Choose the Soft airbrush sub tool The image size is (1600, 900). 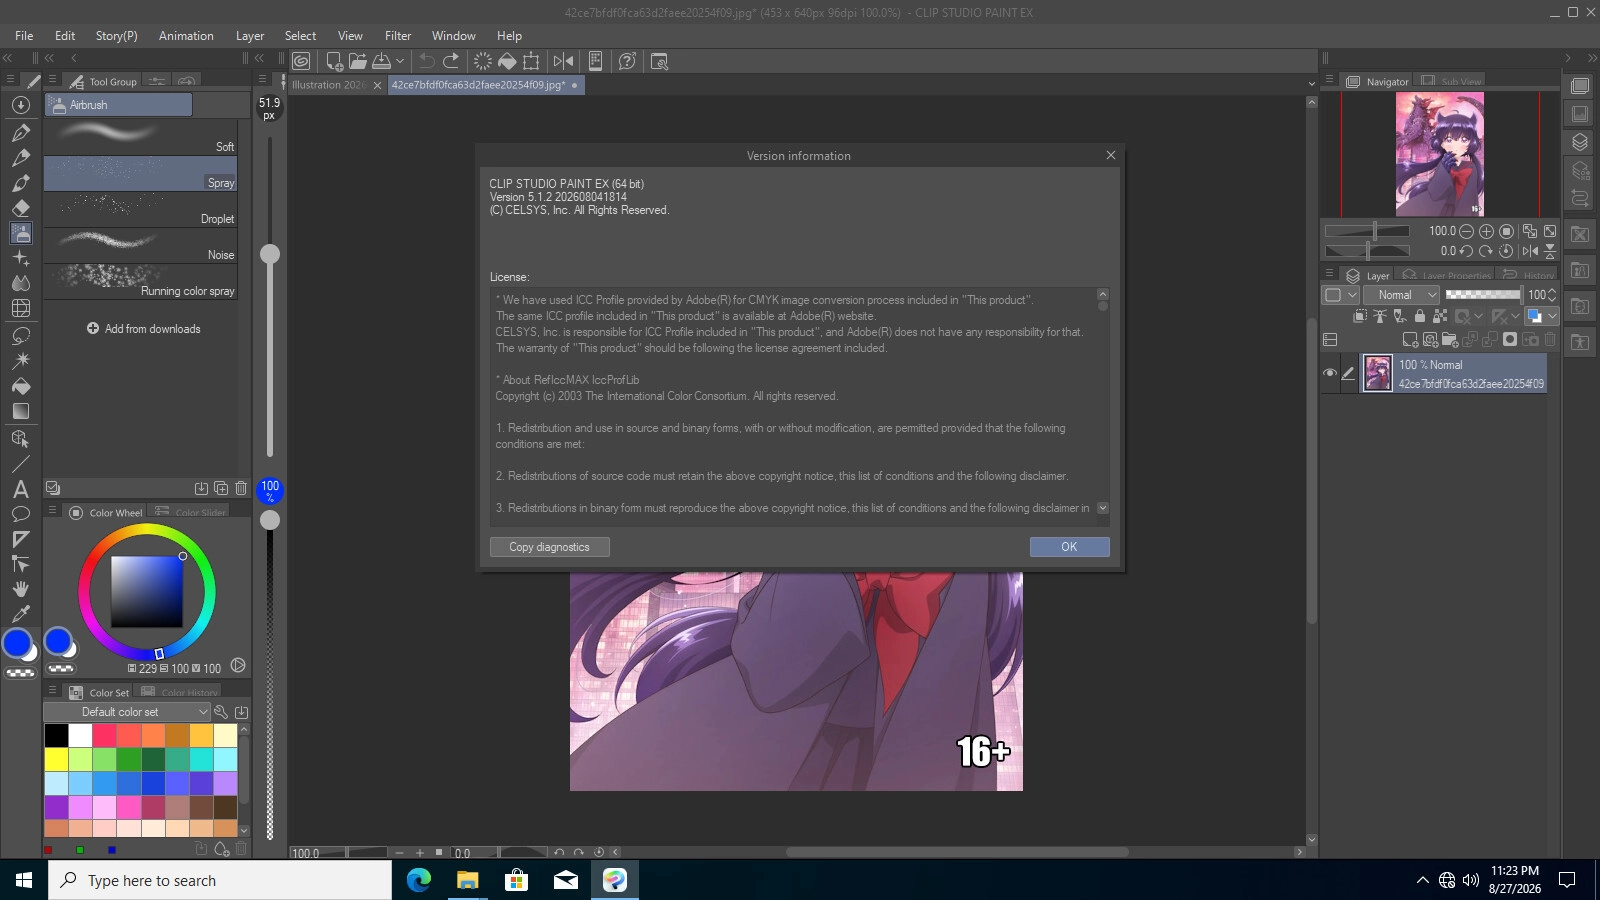[x=141, y=137]
